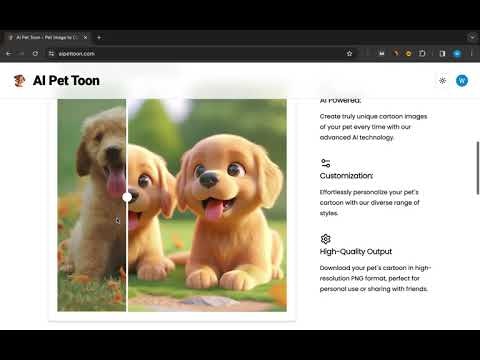Open the site information icon beside URL

click(x=51, y=53)
